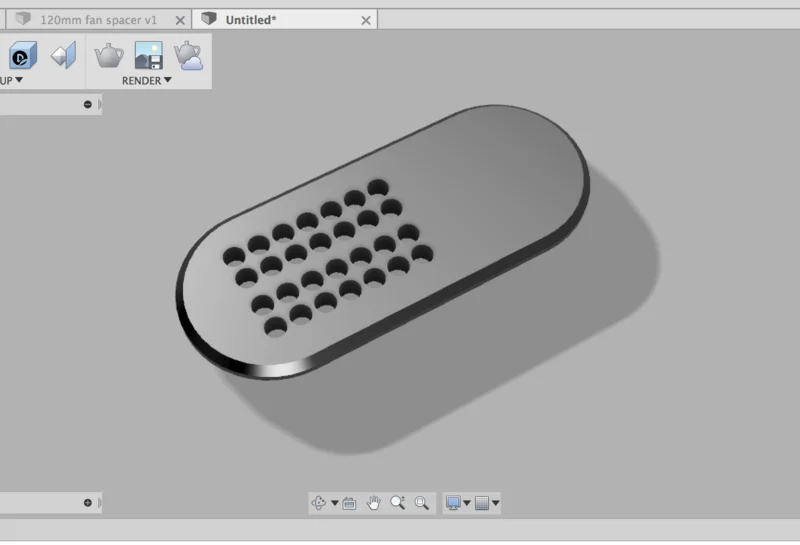The width and height of the screenshot is (800, 545).
Task: Choose the Zoom Window tool
Action: [x=421, y=503]
